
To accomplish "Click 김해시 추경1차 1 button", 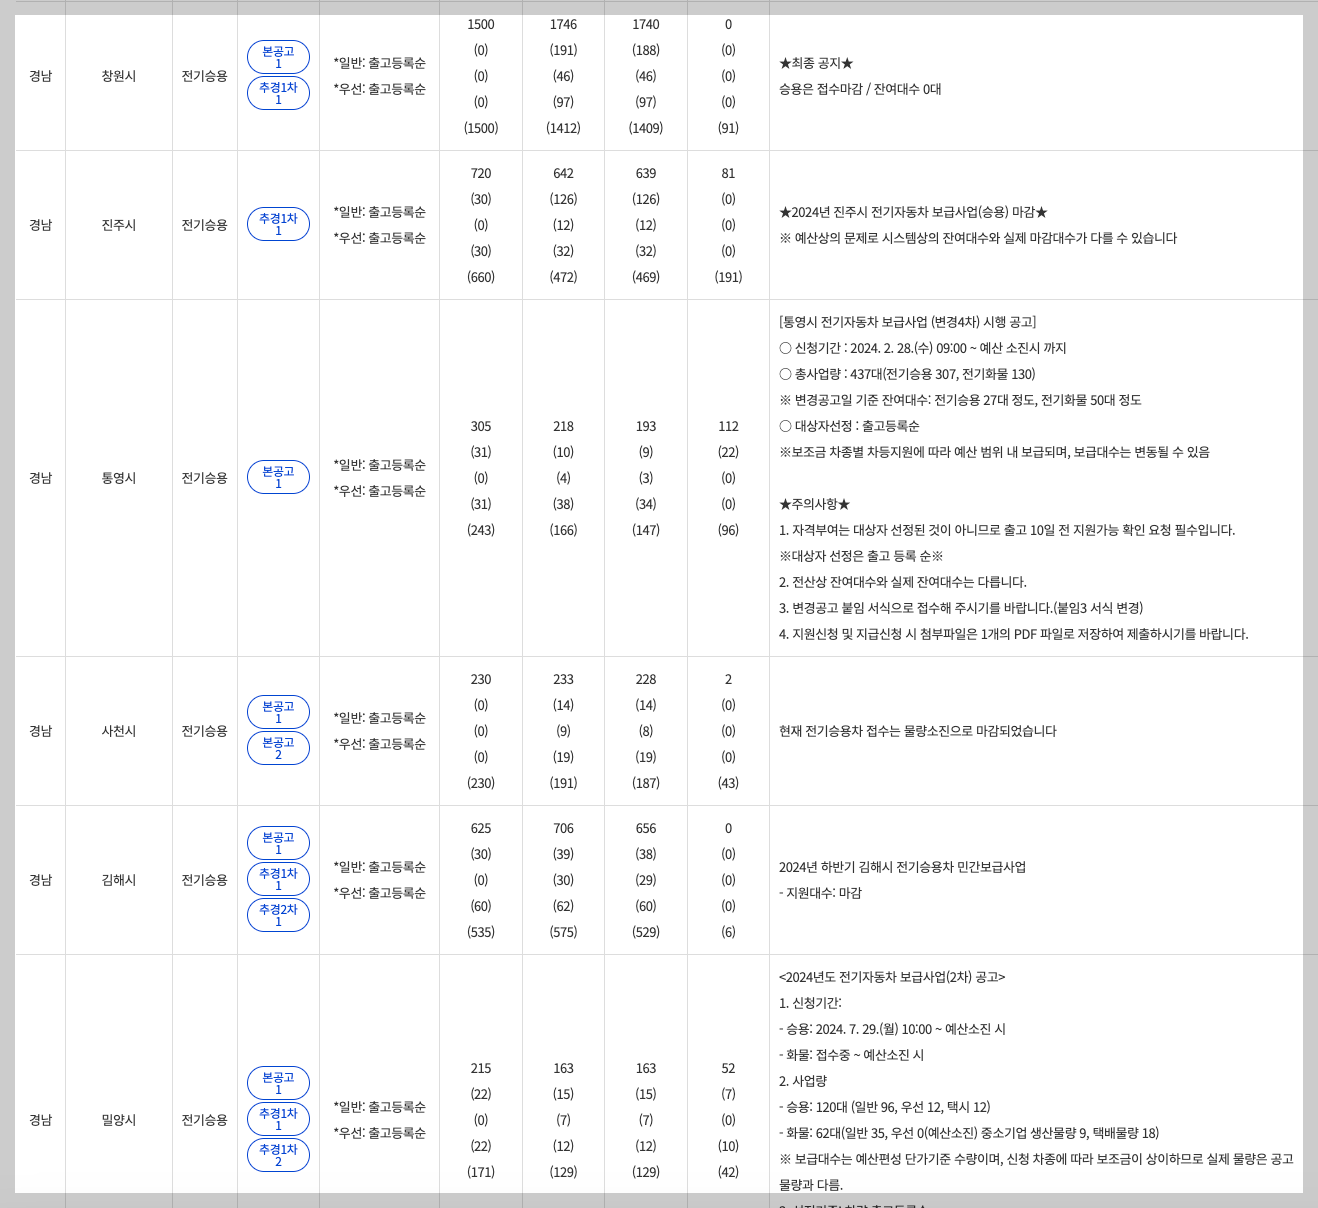I will tap(278, 879).
